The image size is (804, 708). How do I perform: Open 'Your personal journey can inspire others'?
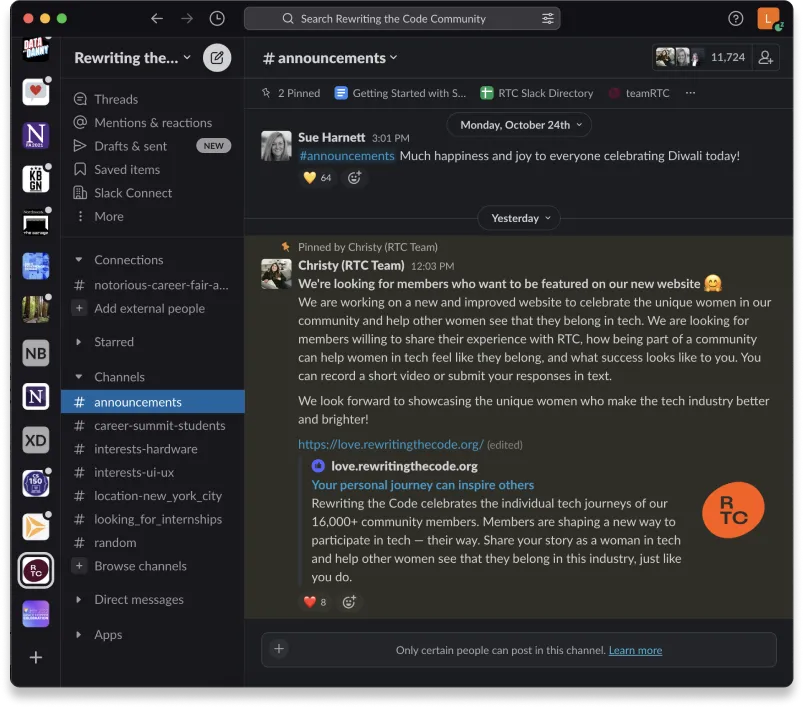423,485
